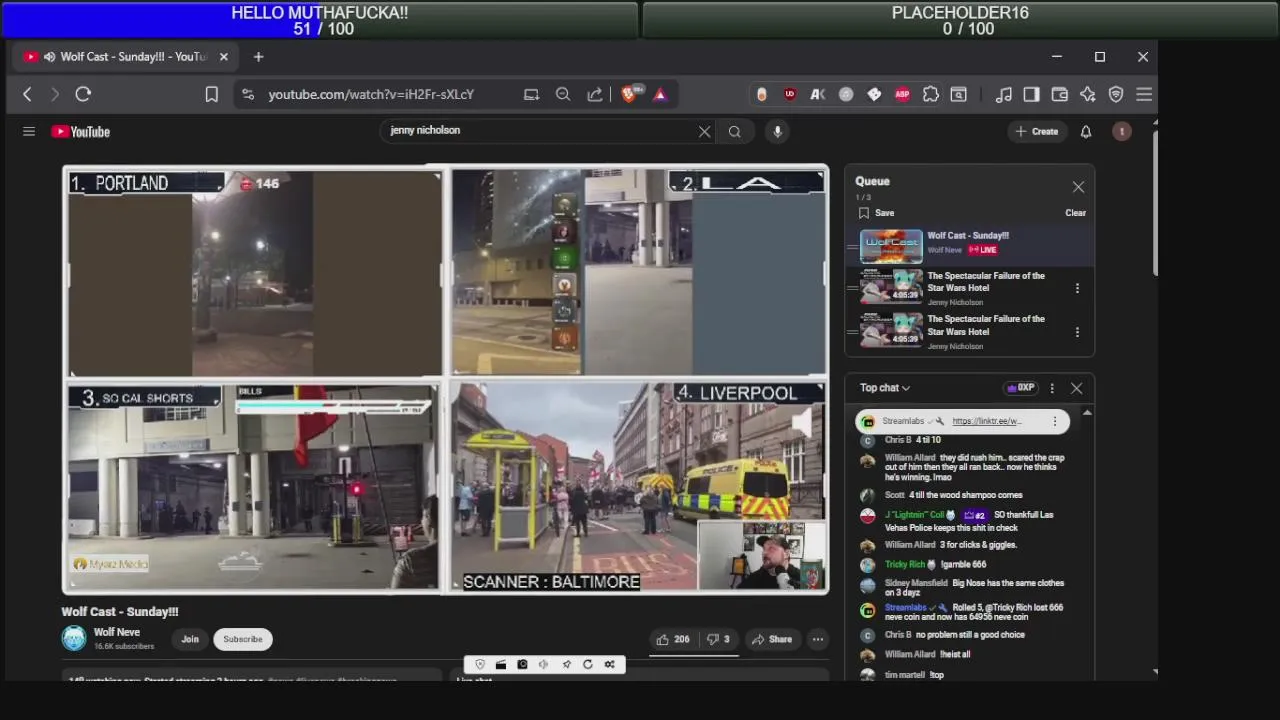
Task: Open the gears settings in floating toolbar
Action: click(x=609, y=665)
